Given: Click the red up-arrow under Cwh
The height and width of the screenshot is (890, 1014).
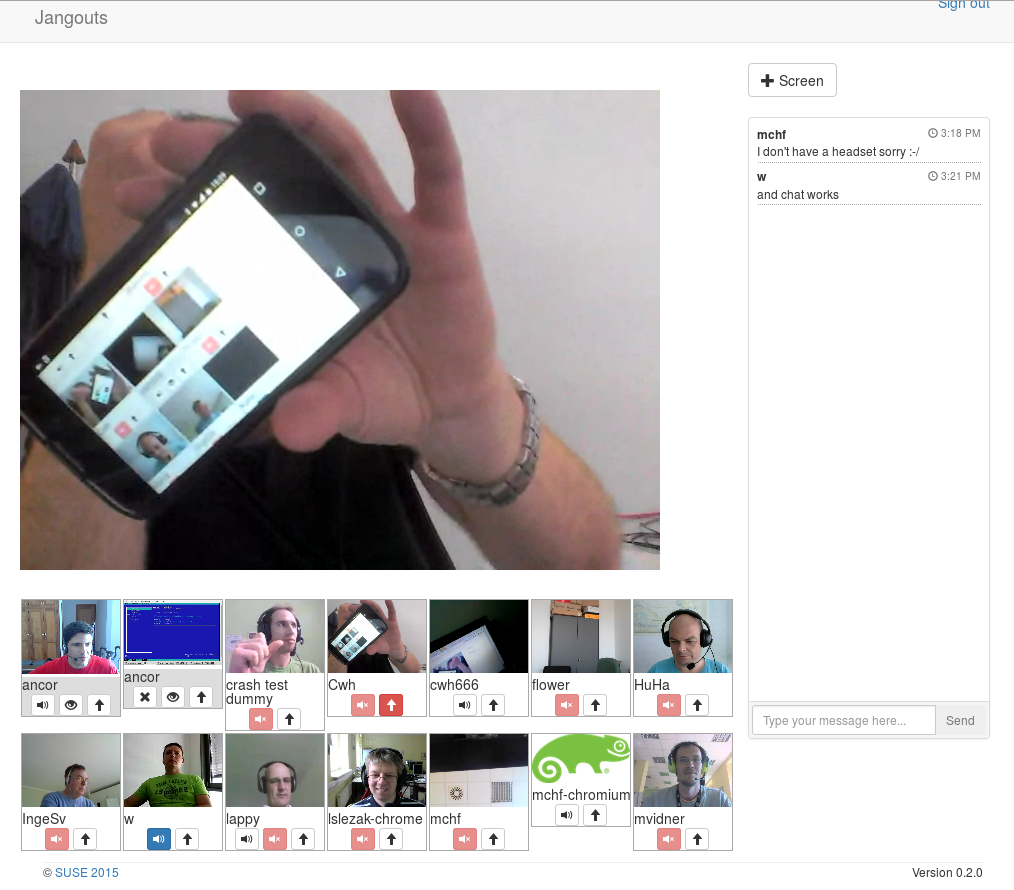Looking at the screenshot, I should point(391,705).
